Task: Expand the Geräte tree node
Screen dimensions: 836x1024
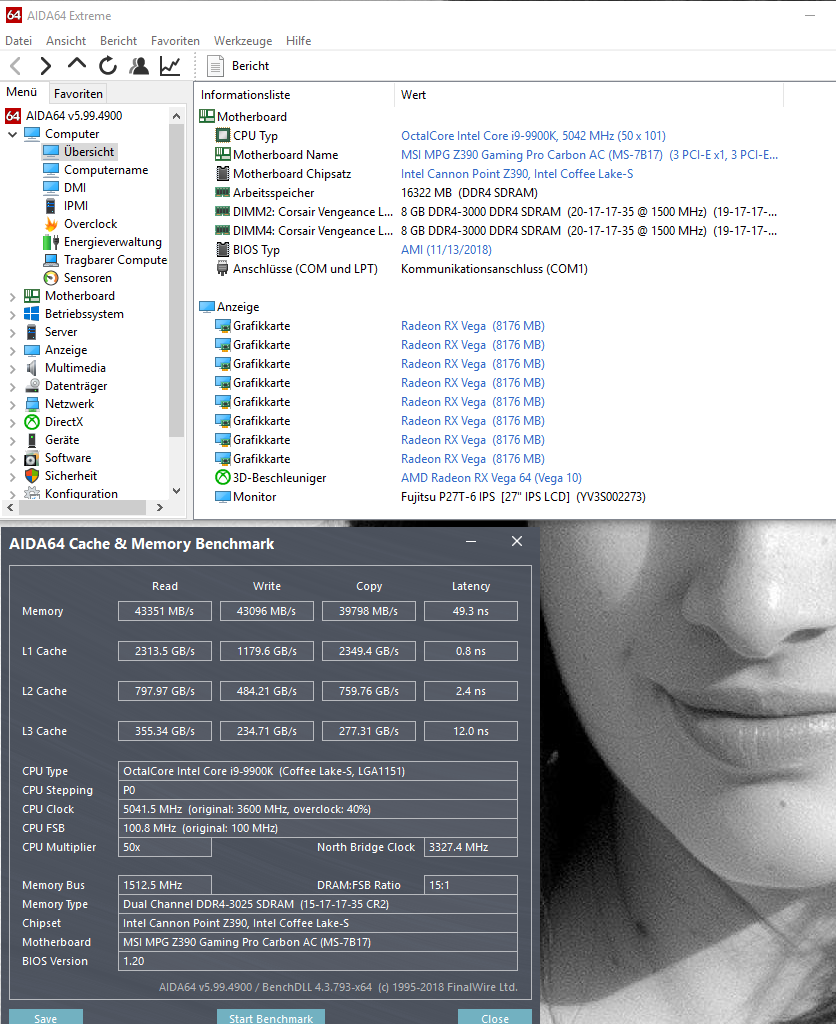Action: [12, 441]
